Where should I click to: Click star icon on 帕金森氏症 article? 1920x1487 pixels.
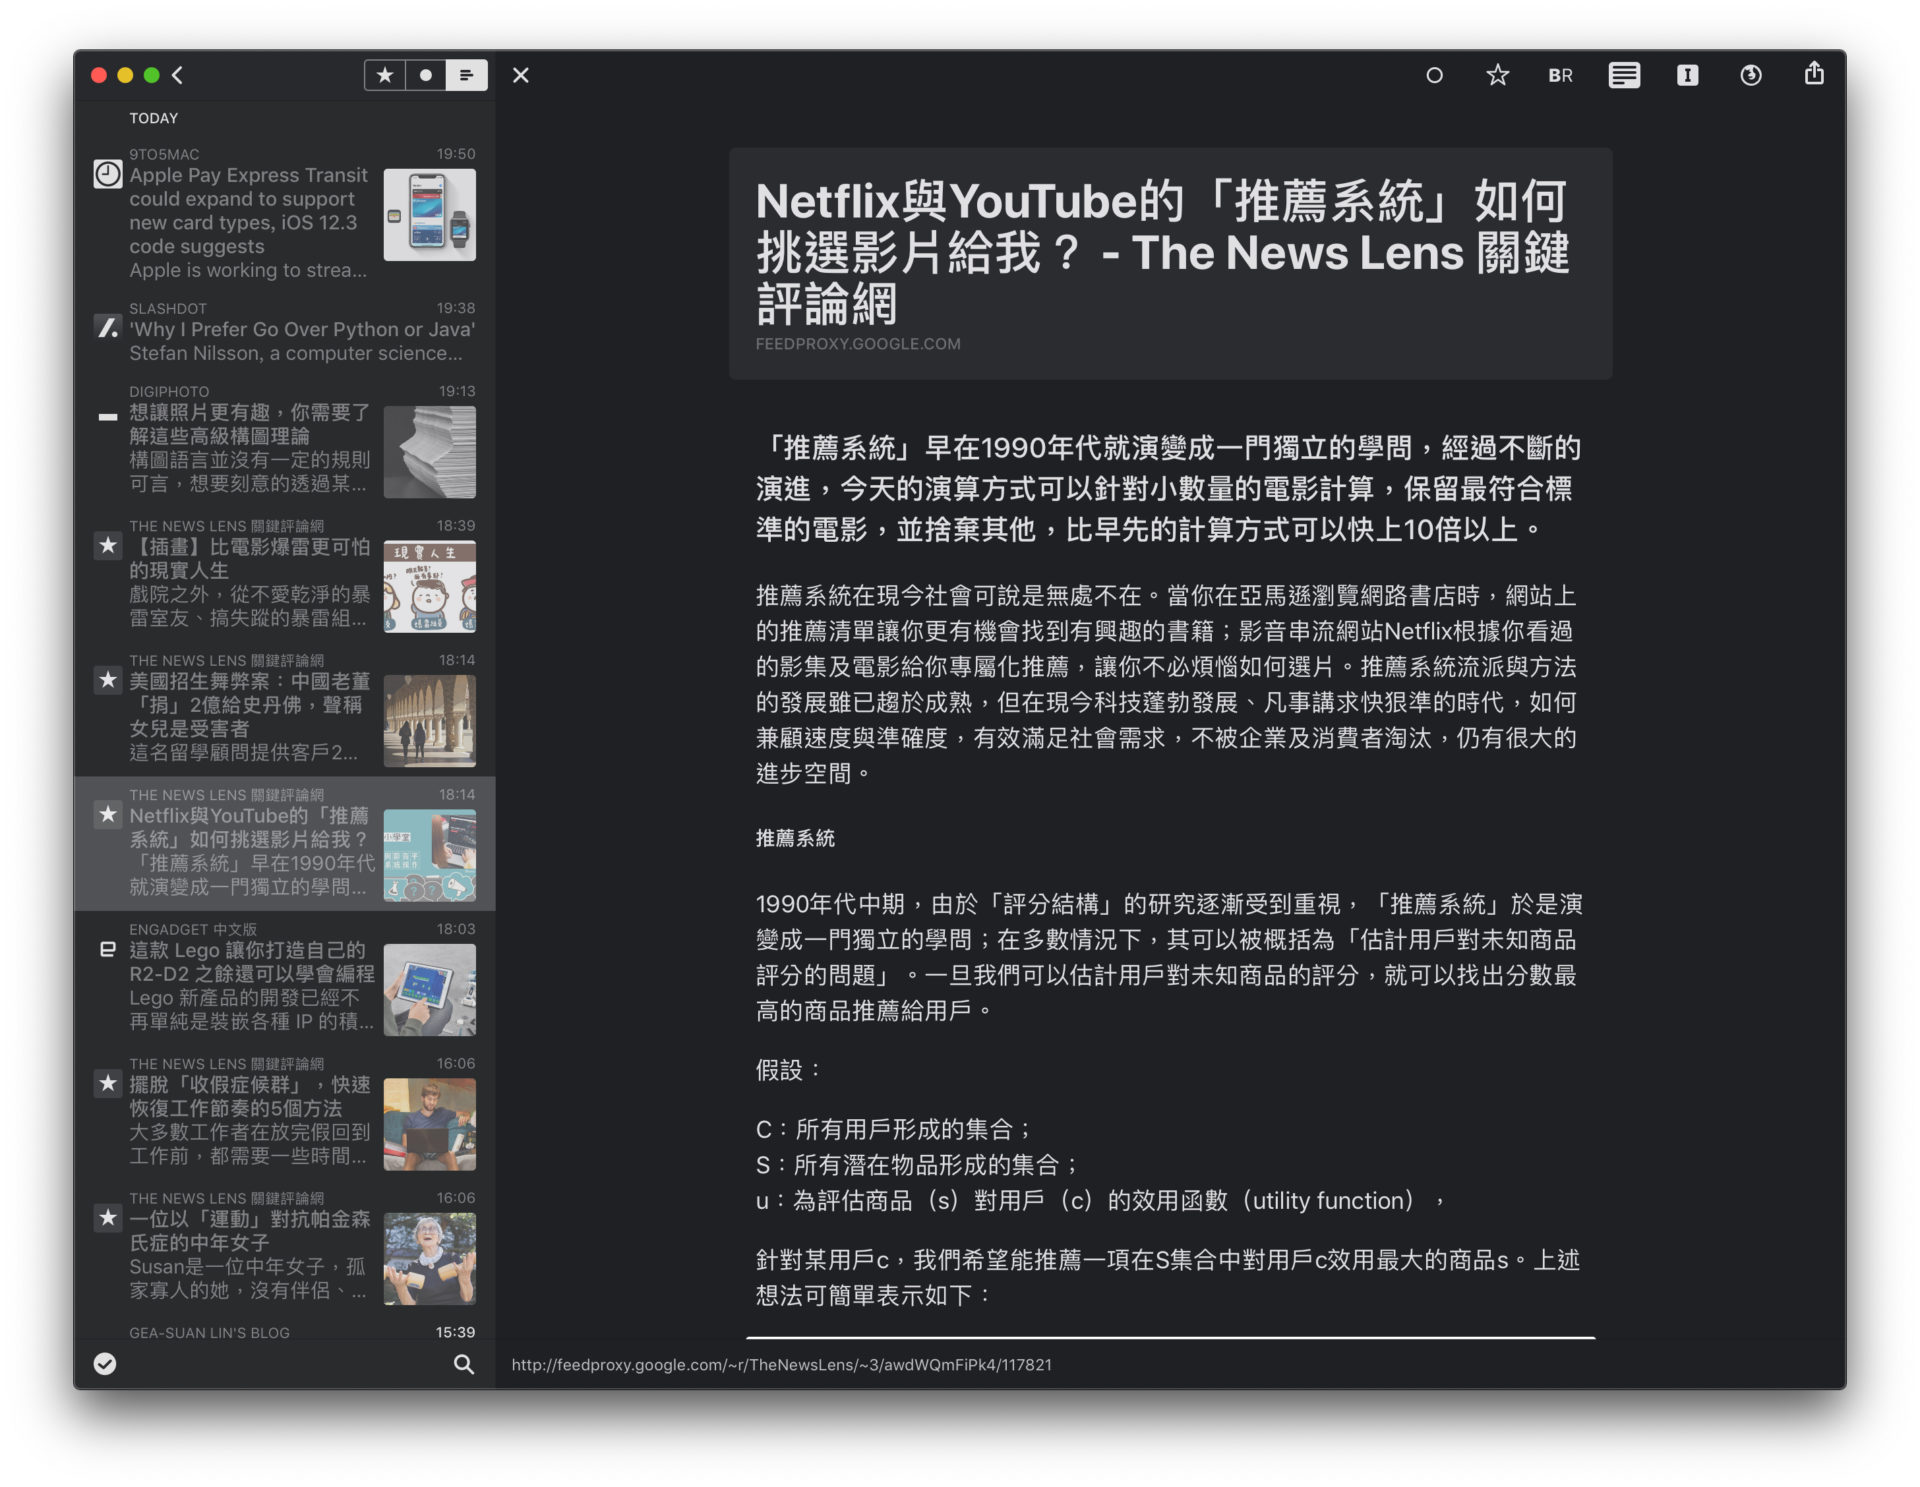pos(107,1217)
